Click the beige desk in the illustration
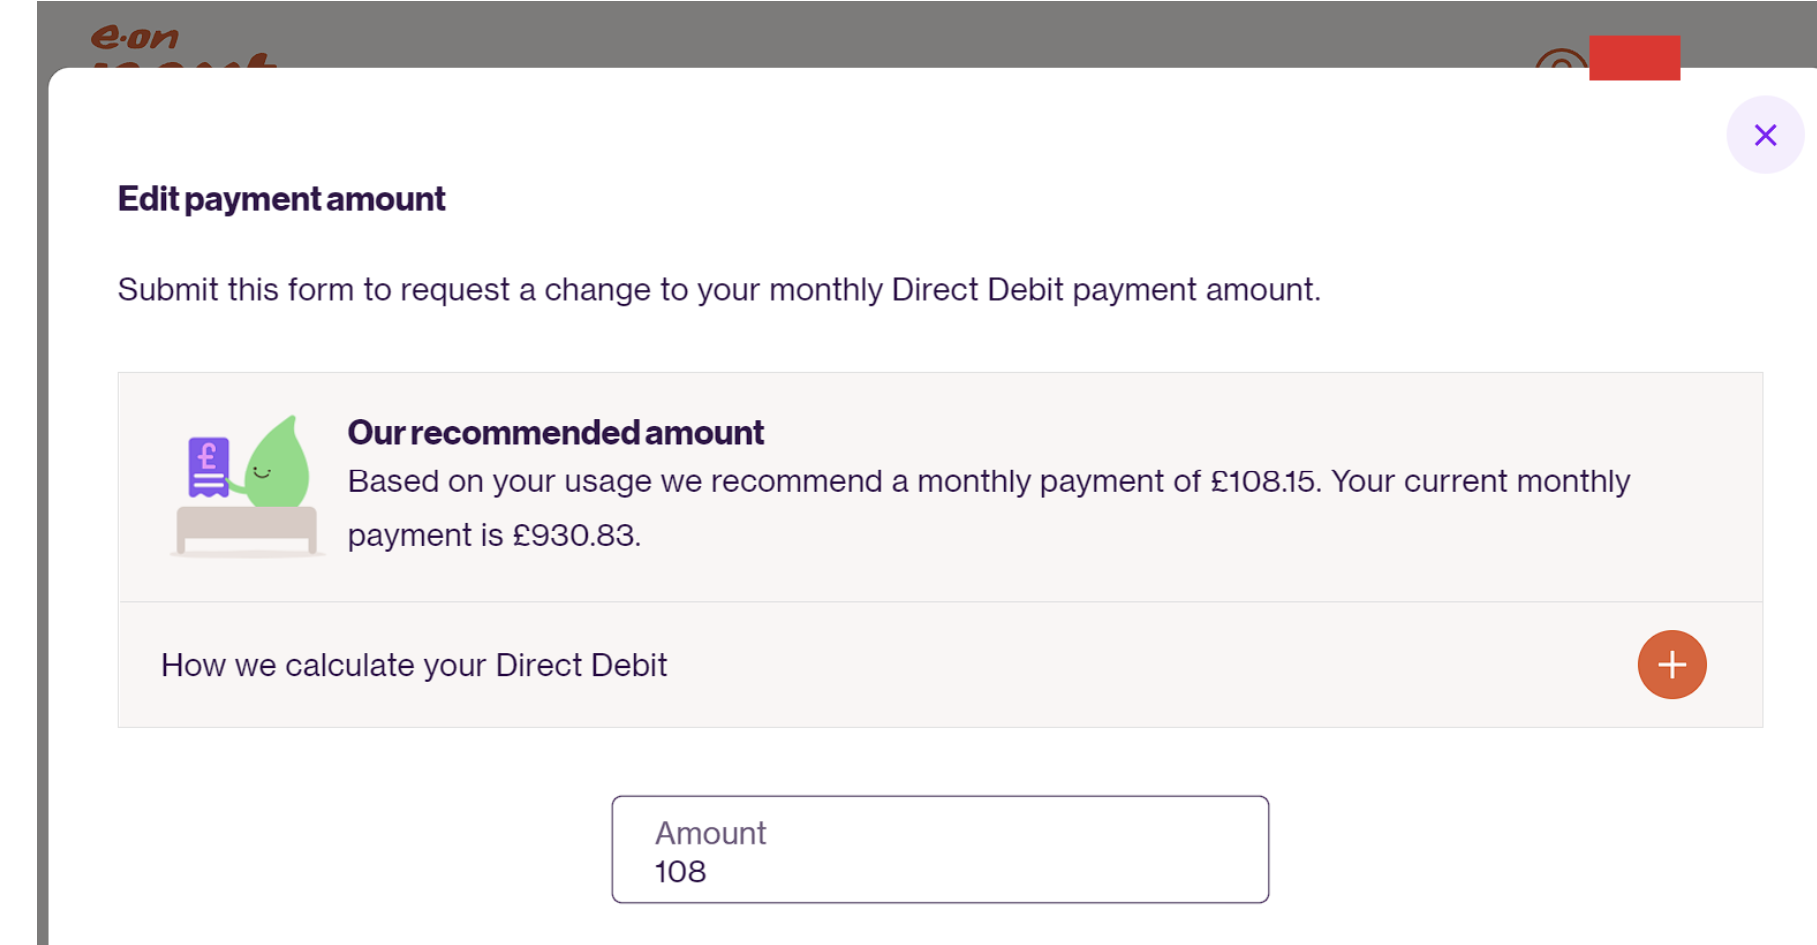 pos(247,530)
